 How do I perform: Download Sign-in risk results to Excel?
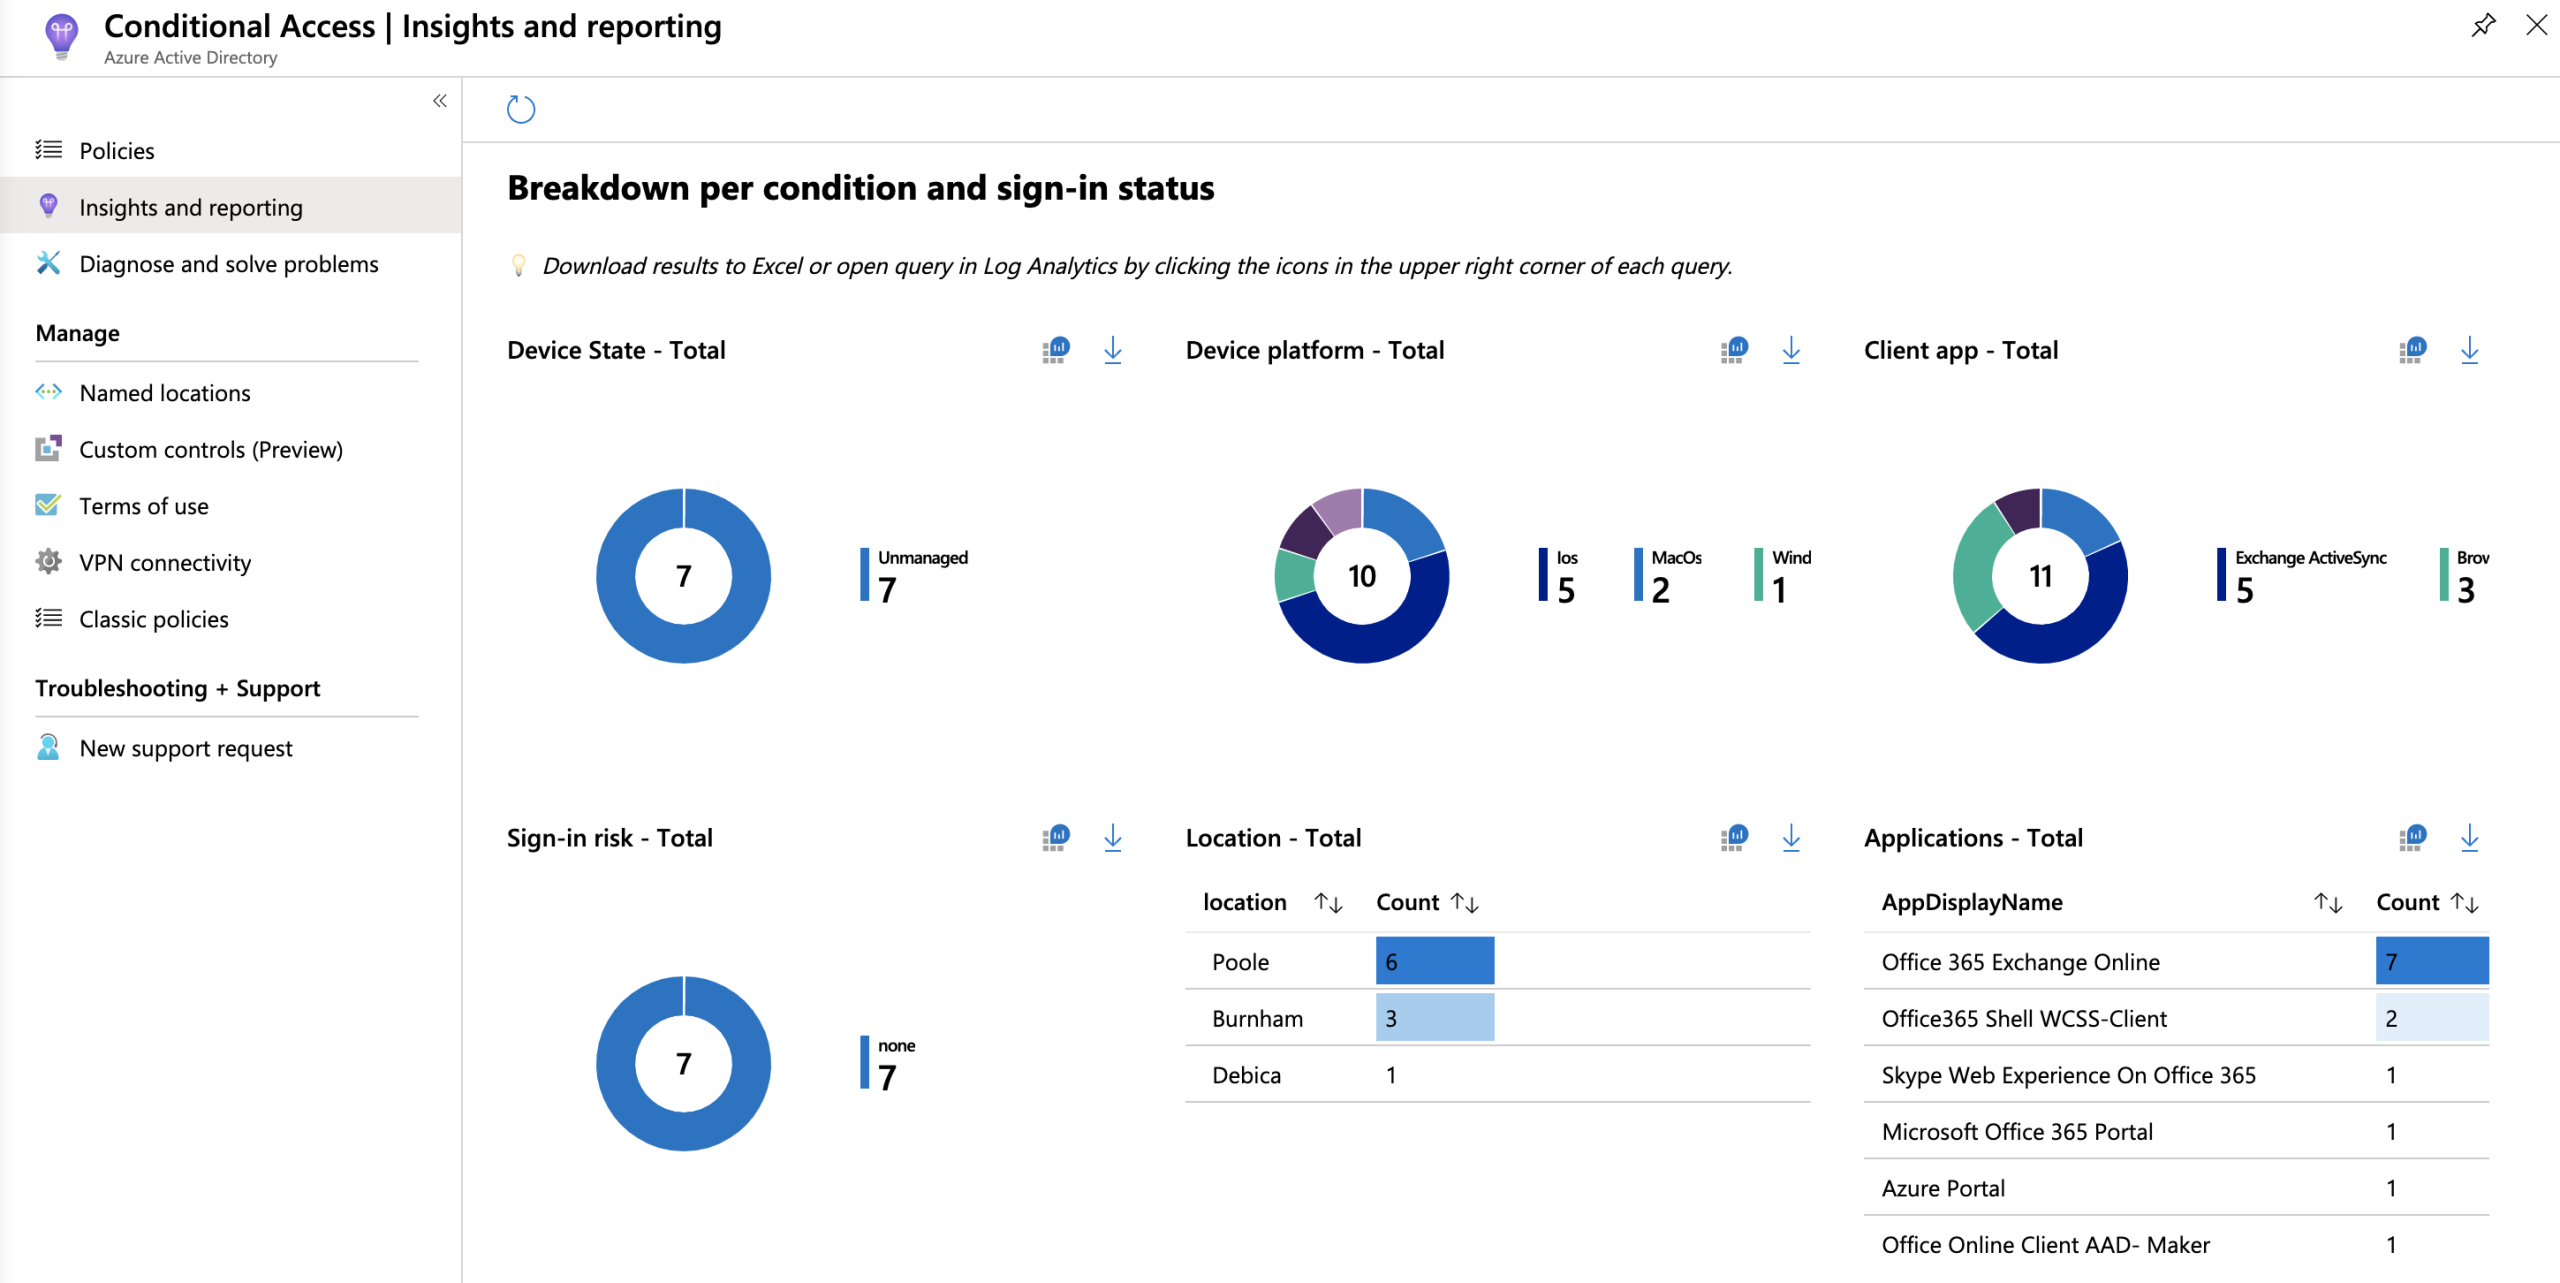1112,838
